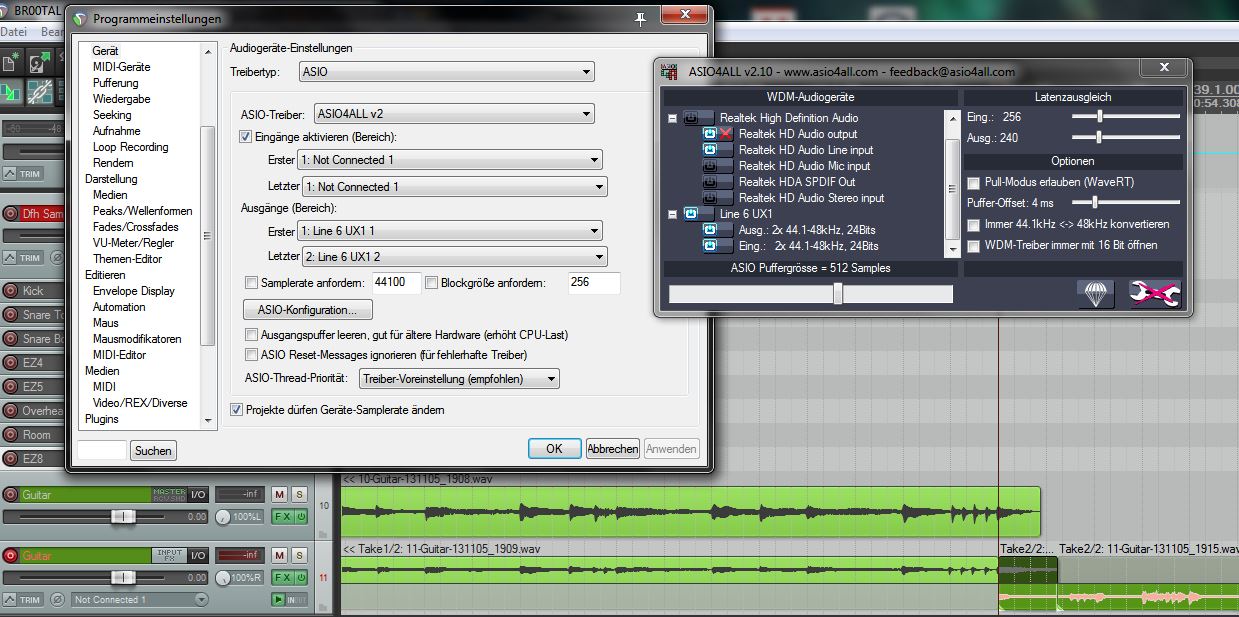The width and height of the screenshot is (1239, 617).
Task: Click the ASIO4ALL parachute safe-defaults icon
Action: (1096, 293)
